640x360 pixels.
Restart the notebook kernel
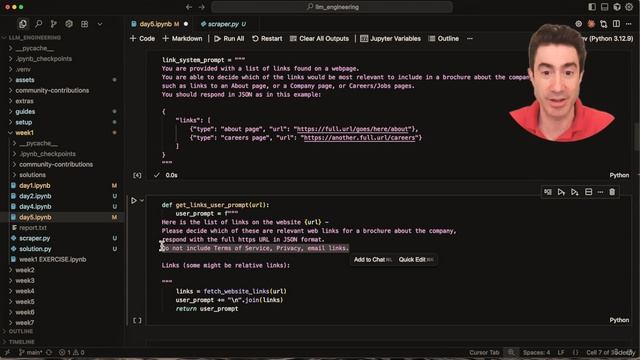267,38
